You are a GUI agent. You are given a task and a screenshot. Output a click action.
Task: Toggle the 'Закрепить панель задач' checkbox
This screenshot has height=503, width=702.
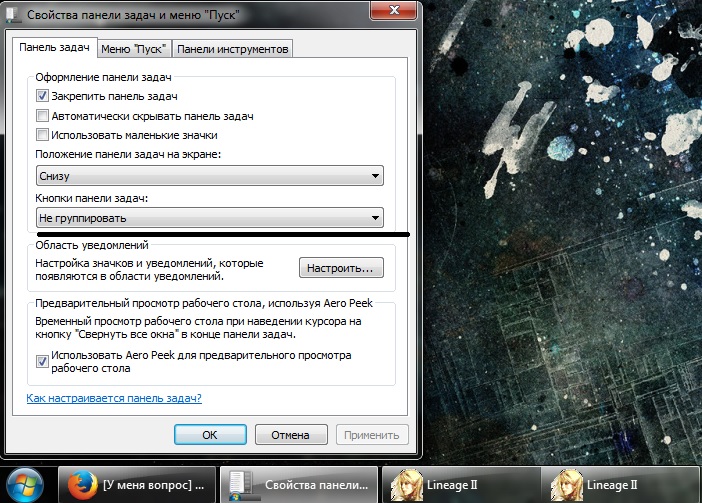coord(42,96)
